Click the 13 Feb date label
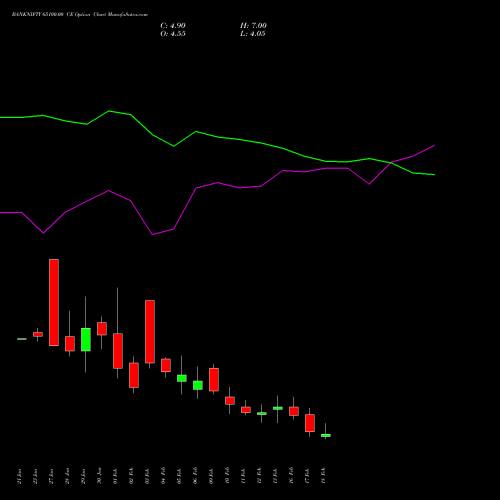Viewport: 500px width, 500px height. click(276, 476)
